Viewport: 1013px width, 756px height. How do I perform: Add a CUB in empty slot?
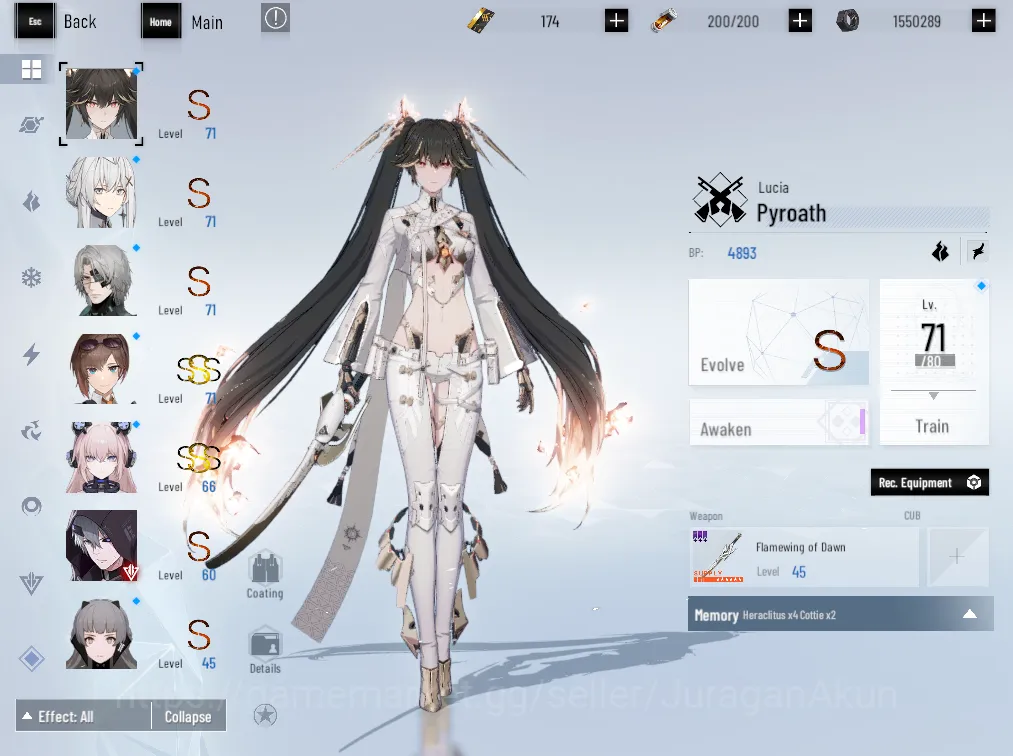coord(957,557)
